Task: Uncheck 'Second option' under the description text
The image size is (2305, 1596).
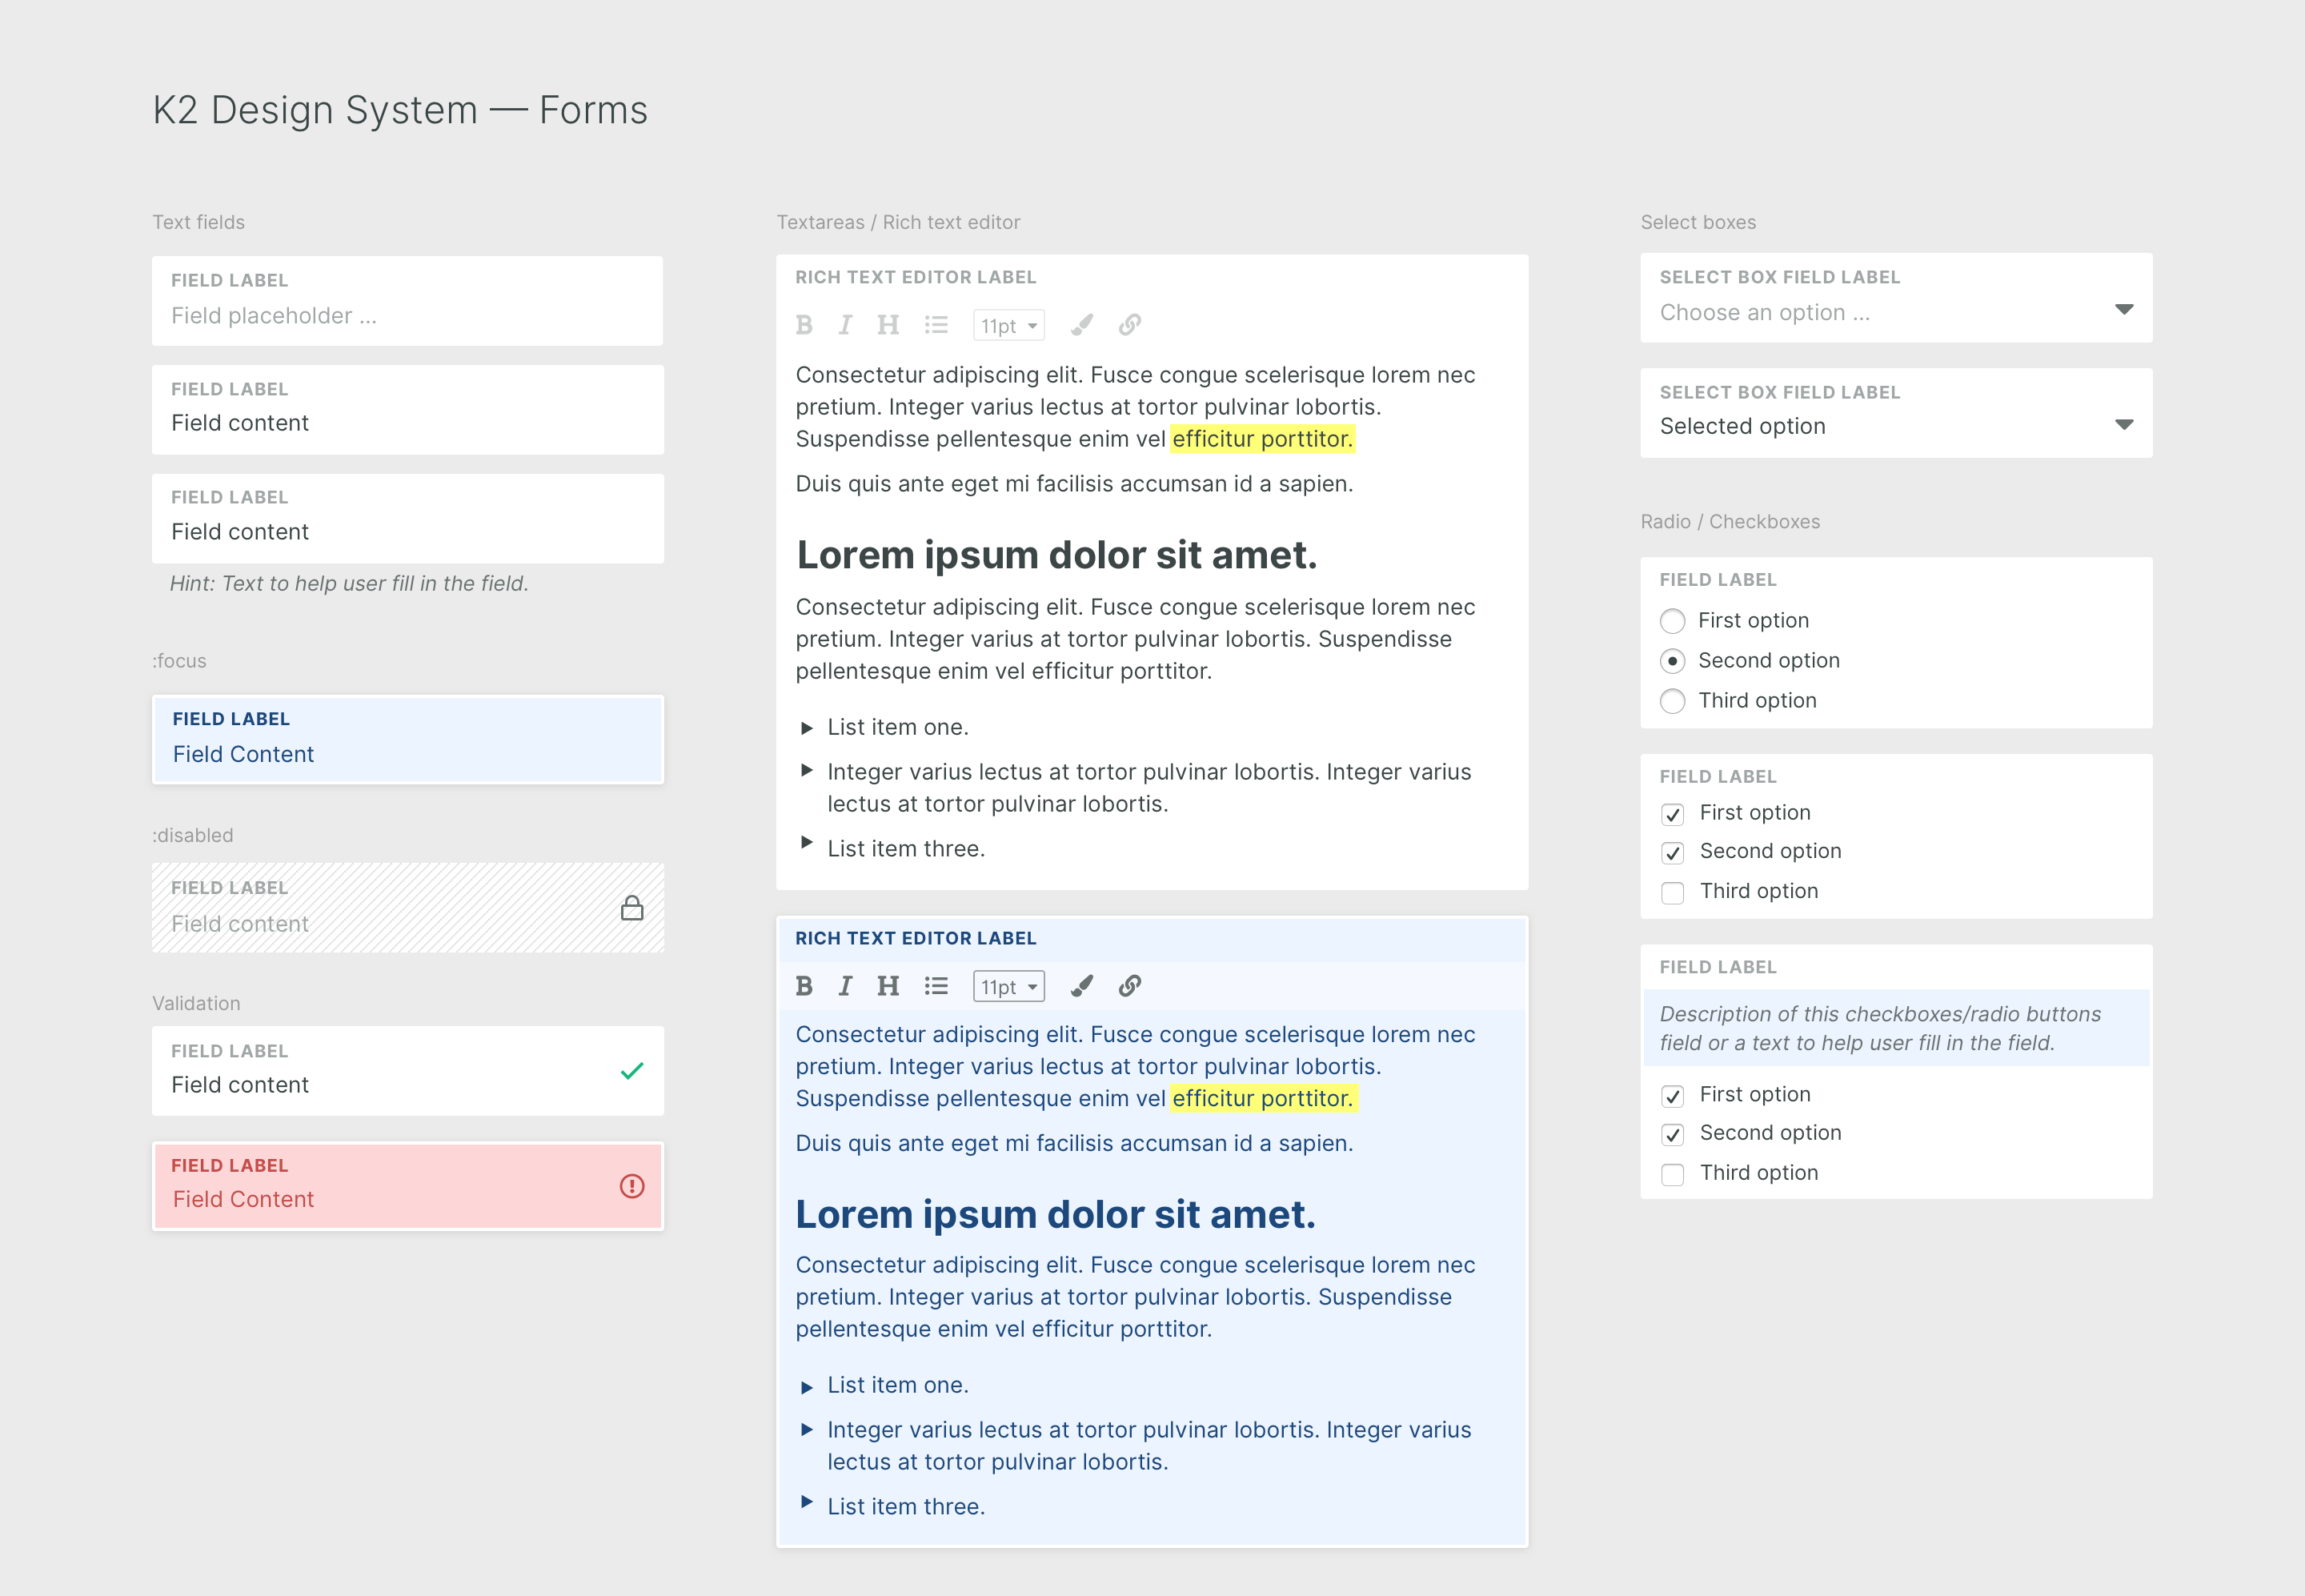Action: [1672, 1134]
